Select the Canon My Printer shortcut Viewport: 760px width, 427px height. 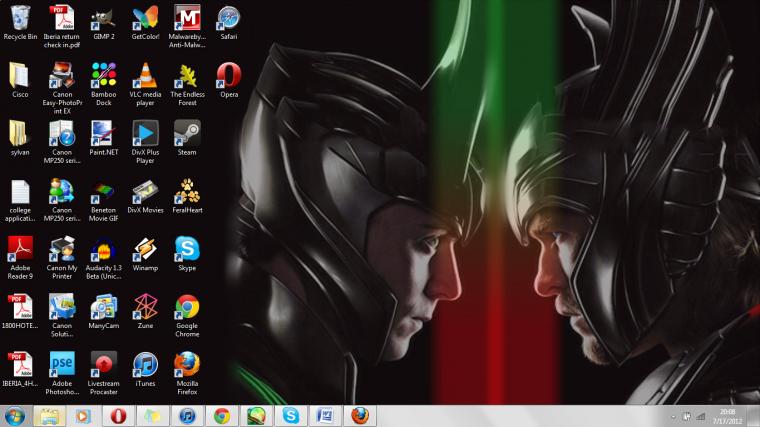(x=62, y=258)
